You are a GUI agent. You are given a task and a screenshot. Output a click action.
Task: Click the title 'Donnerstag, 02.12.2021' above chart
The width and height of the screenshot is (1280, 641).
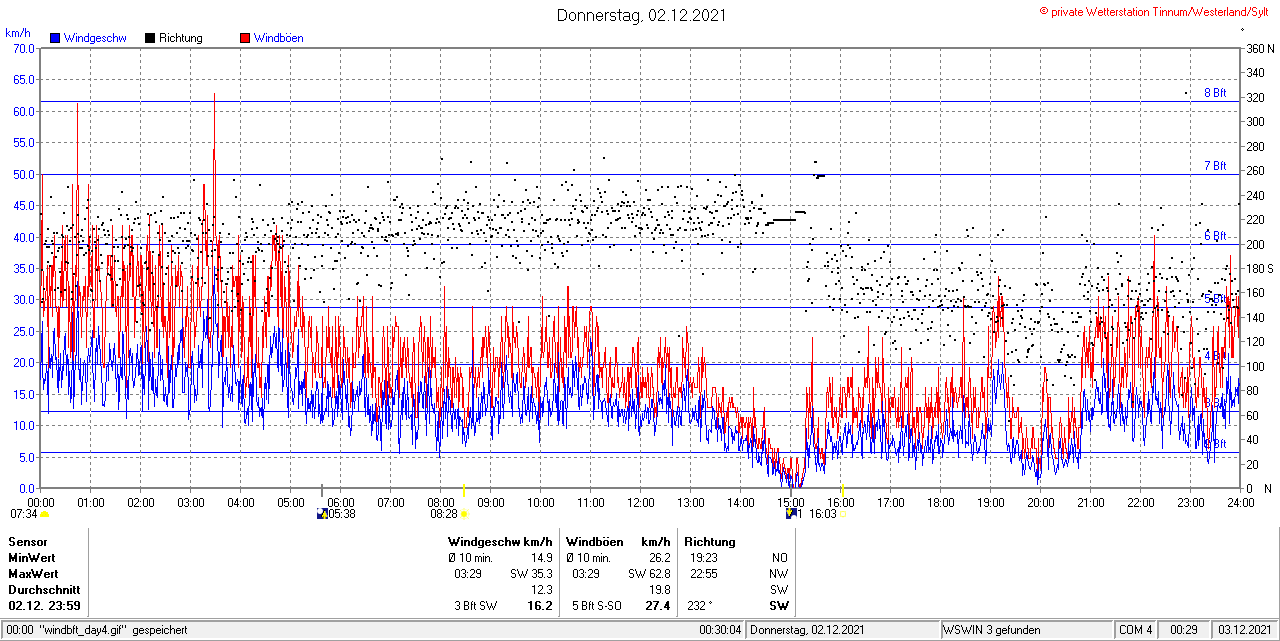click(641, 15)
